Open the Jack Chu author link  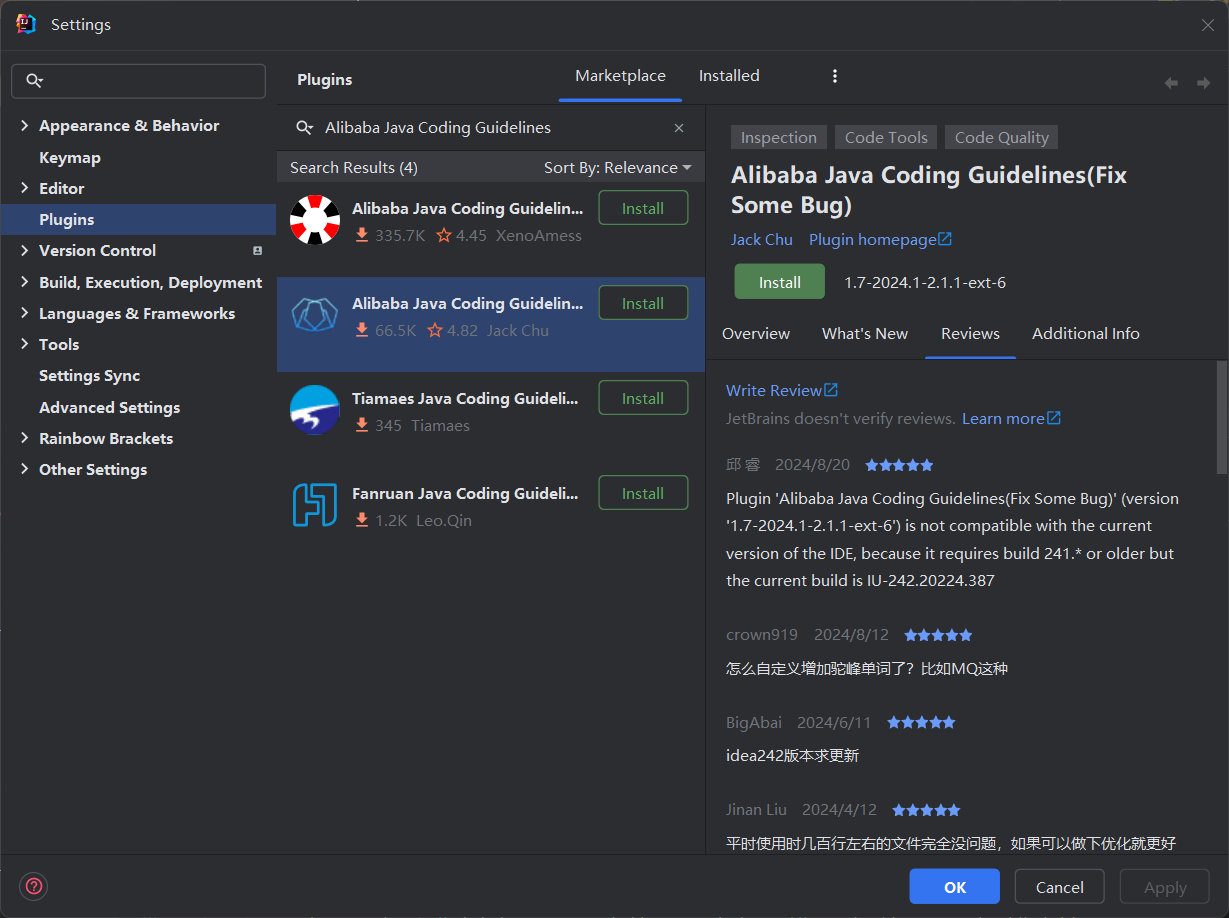pos(762,239)
